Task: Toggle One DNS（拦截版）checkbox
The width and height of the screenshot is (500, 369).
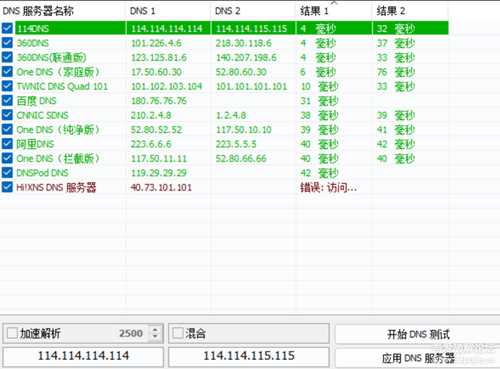Action: 7,158
